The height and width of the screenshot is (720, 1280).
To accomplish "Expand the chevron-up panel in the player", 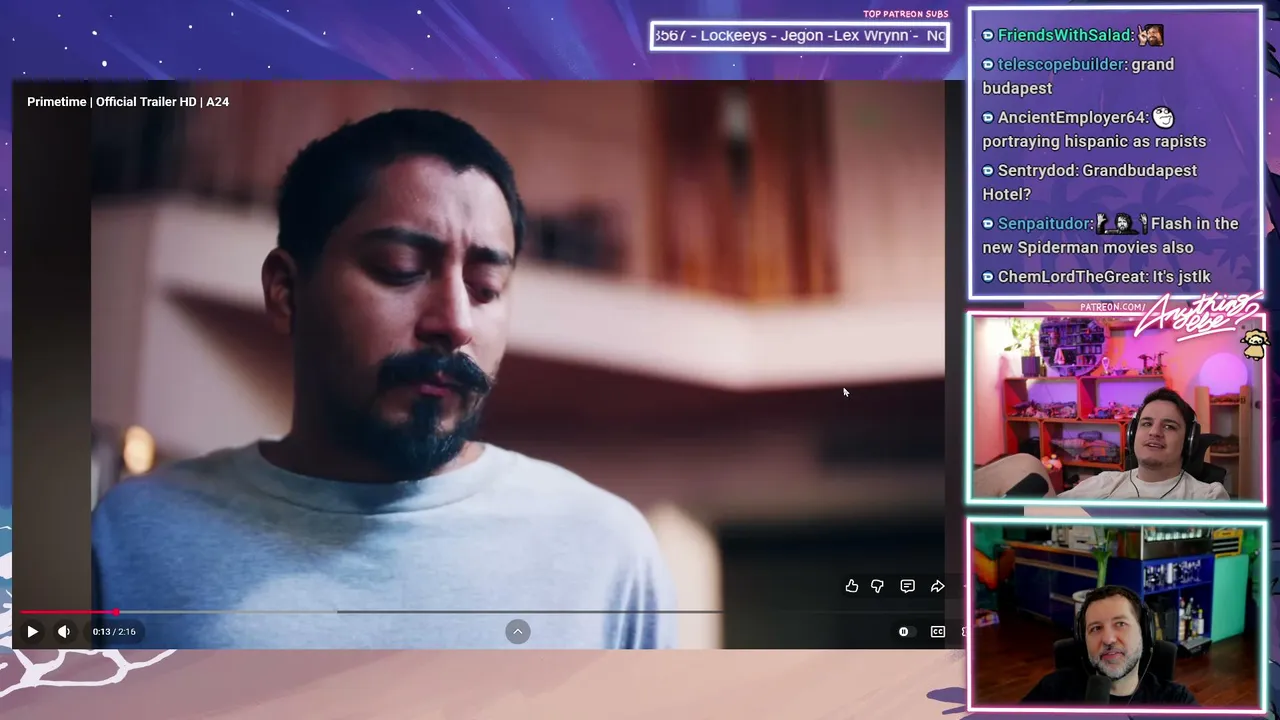I will tap(517, 631).
